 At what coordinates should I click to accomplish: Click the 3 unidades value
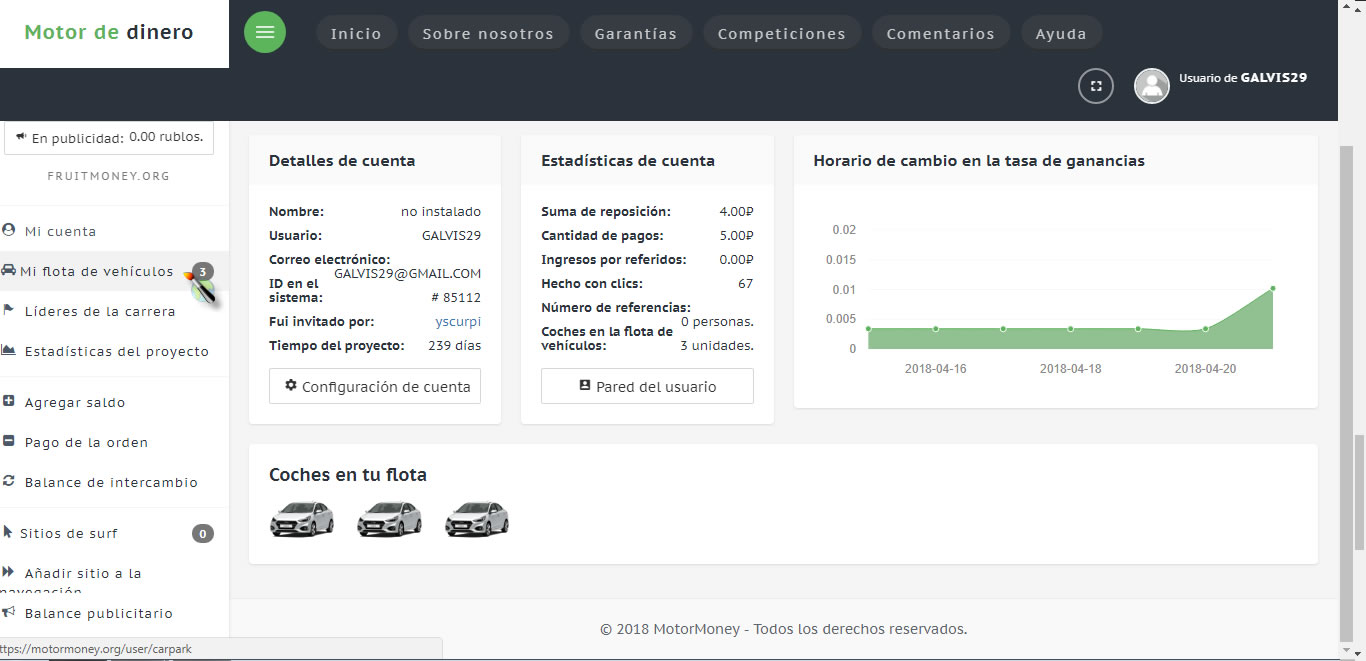(717, 345)
